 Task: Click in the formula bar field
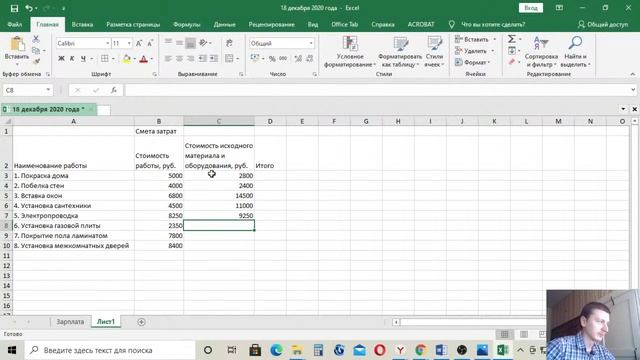pyautogui.click(x=378, y=90)
